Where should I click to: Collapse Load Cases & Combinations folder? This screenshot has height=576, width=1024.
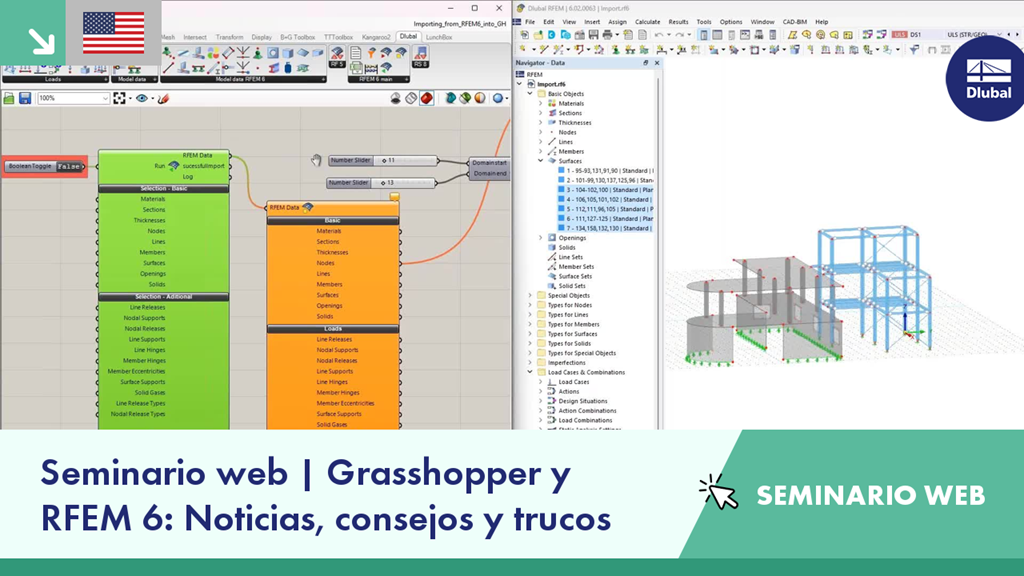(530, 372)
